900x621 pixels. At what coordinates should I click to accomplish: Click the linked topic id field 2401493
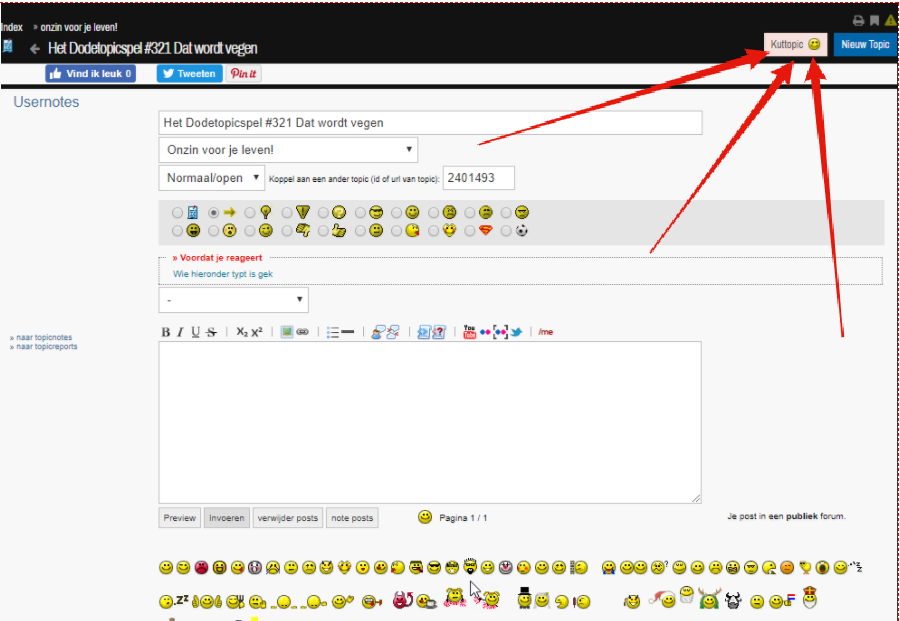pos(479,178)
